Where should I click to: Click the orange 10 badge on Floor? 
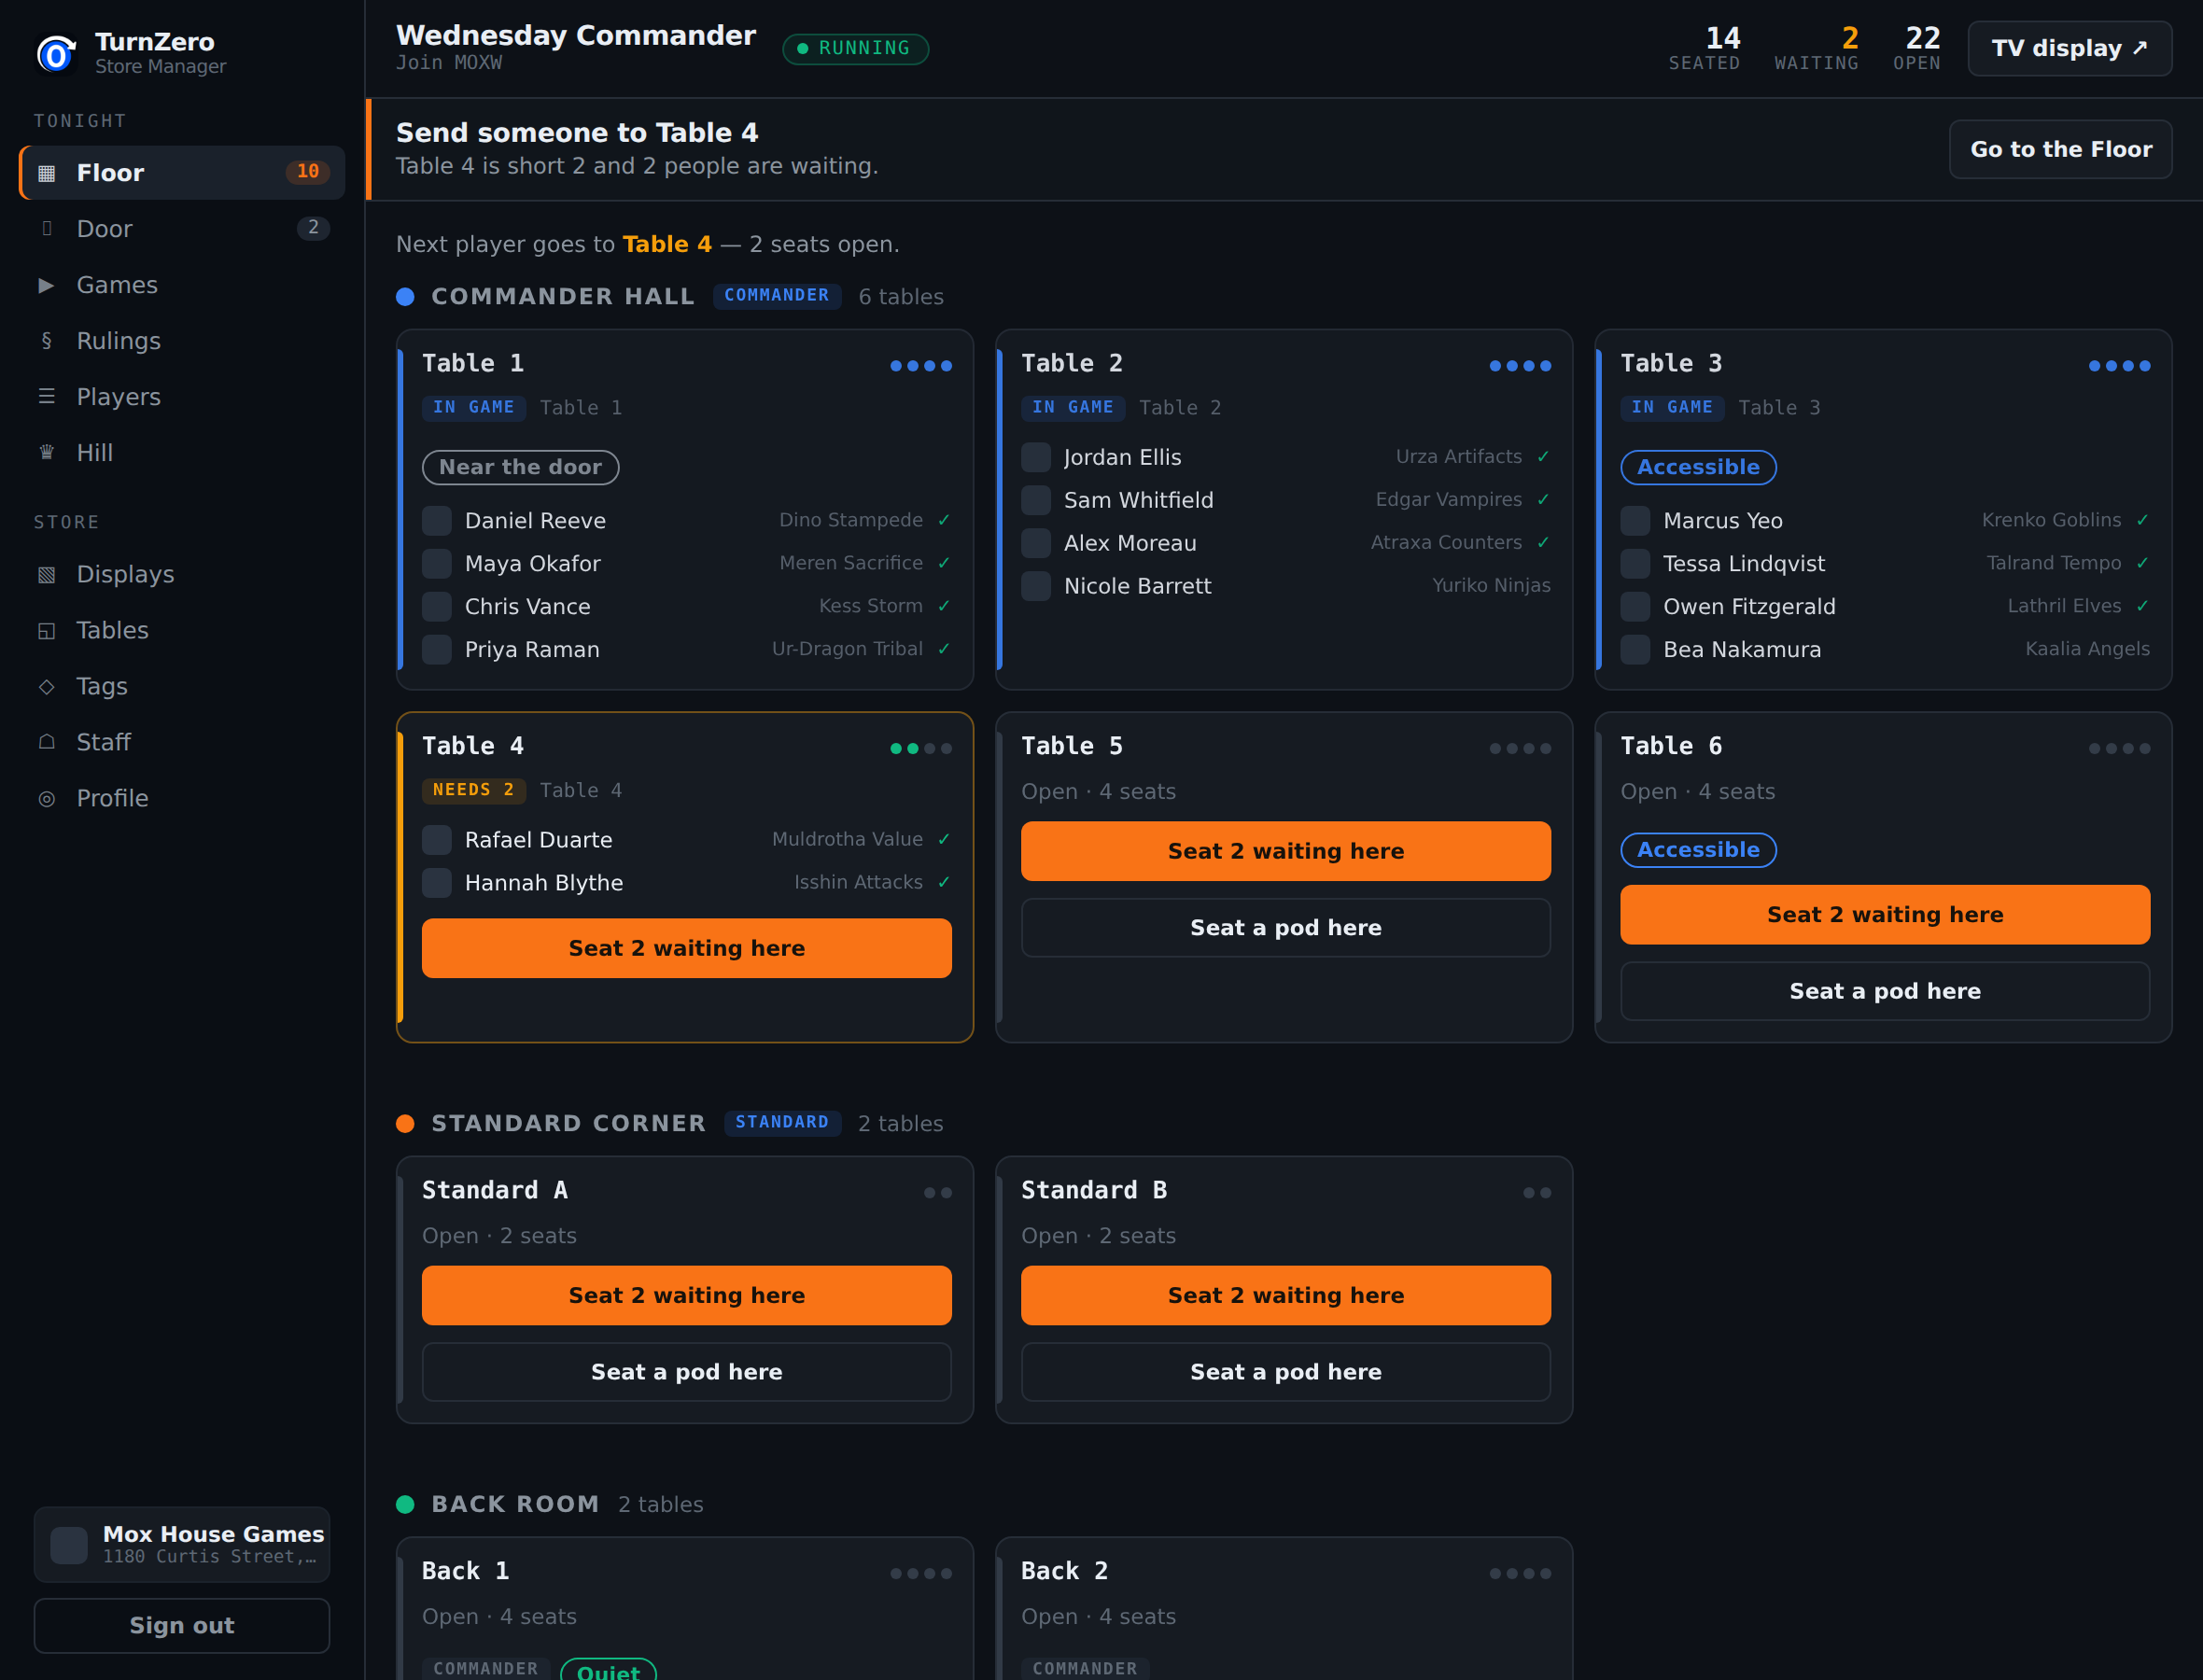coord(308,172)
